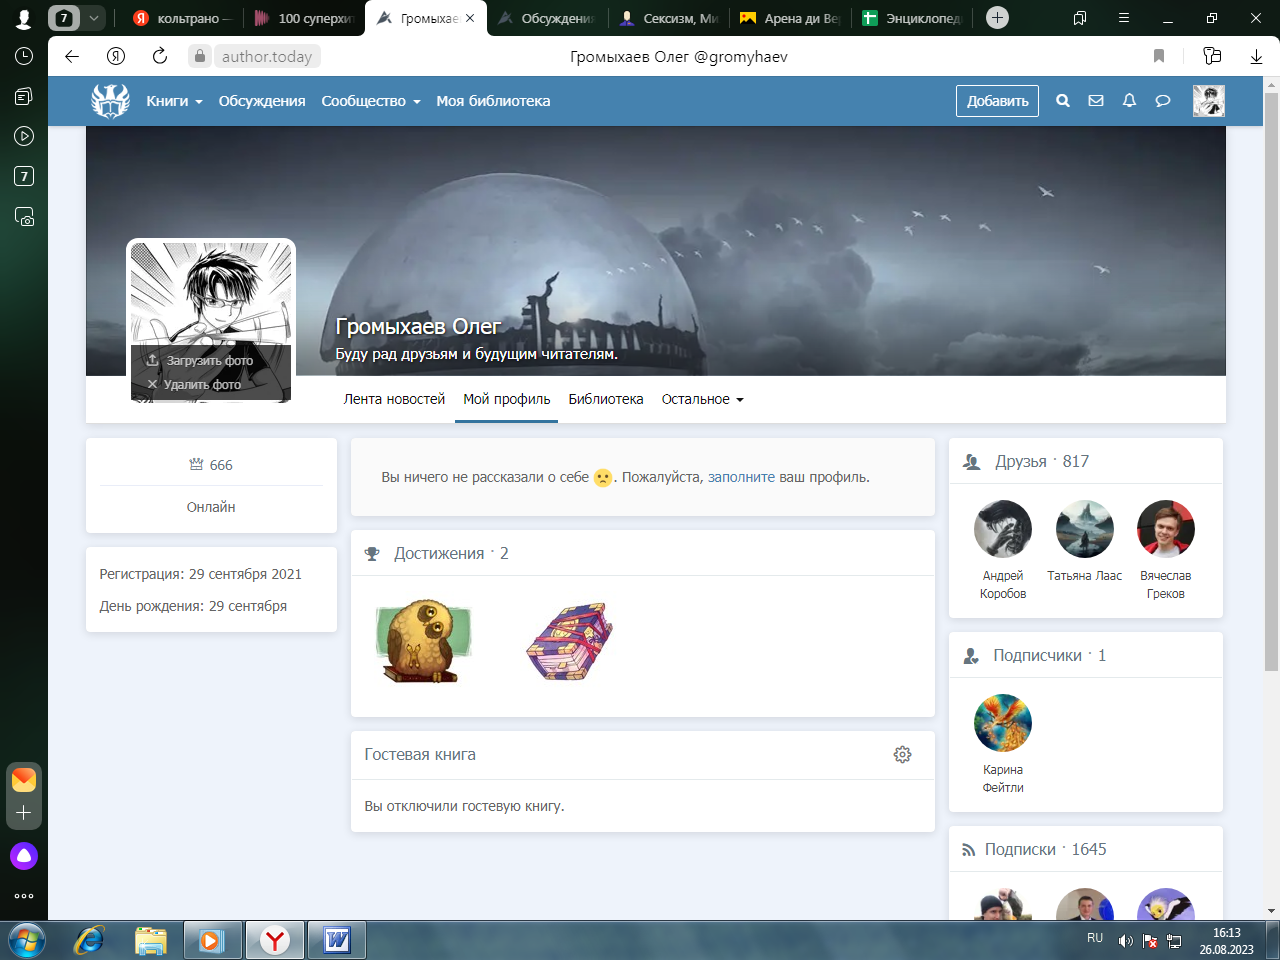The width and height of the screenshot is (1280, 960).
Task: Expand the Остальное profile dropdown
Action: 703,399
